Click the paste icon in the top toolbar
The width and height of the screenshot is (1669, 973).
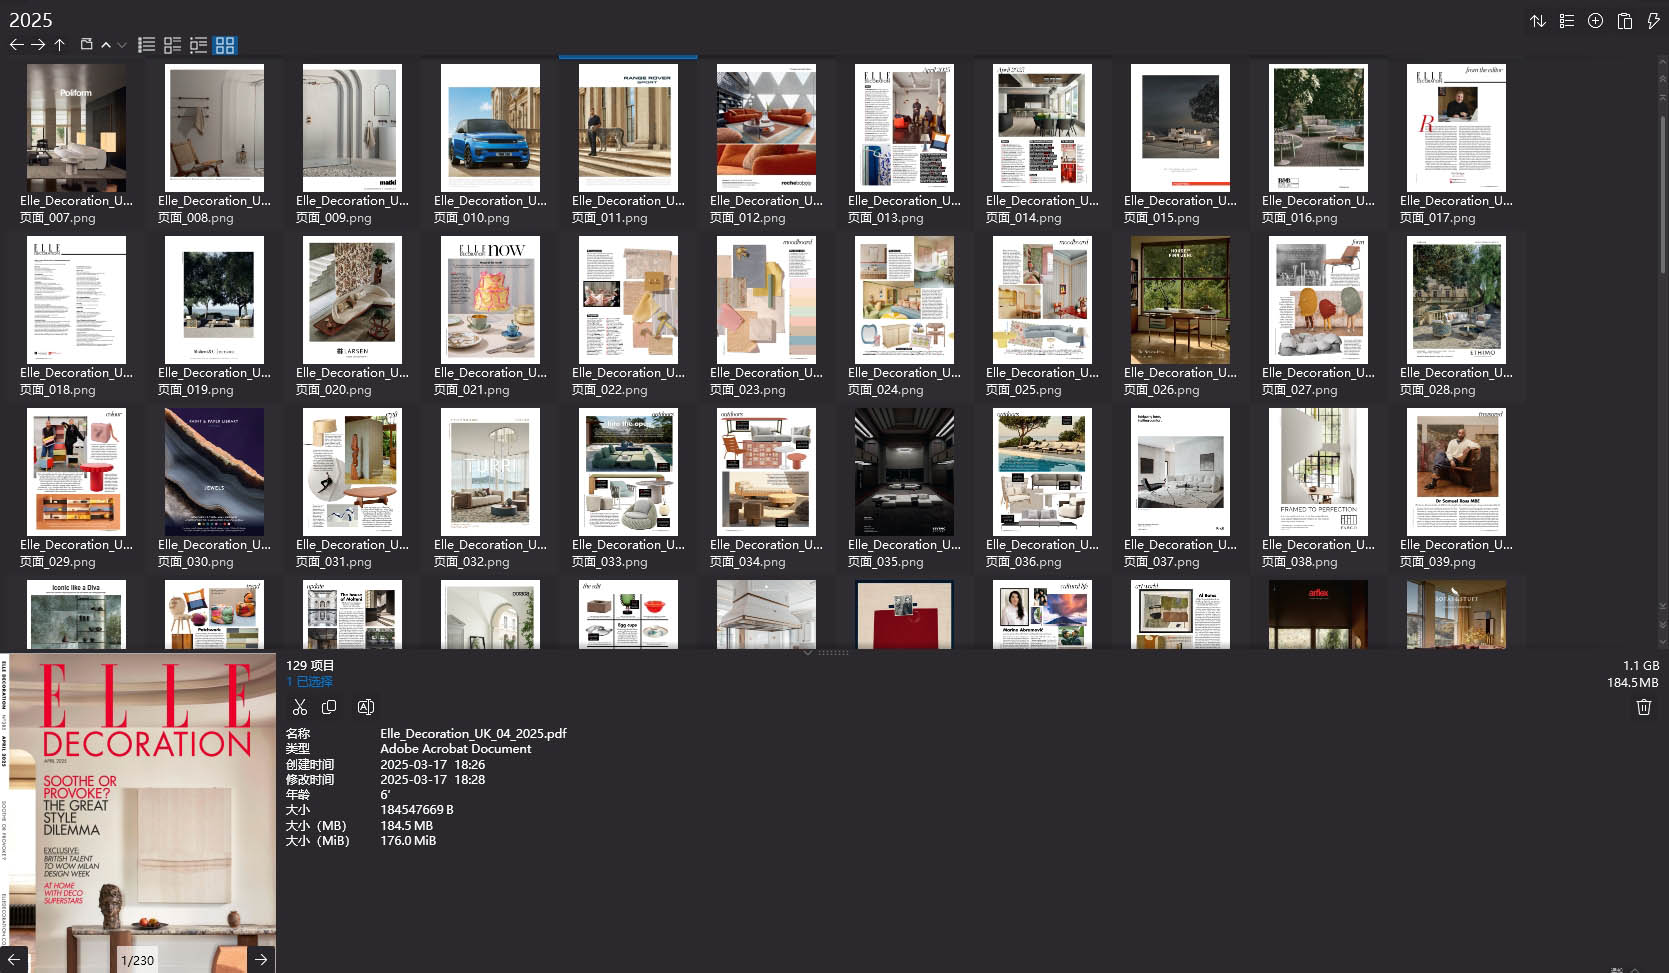pos(1624,20)
